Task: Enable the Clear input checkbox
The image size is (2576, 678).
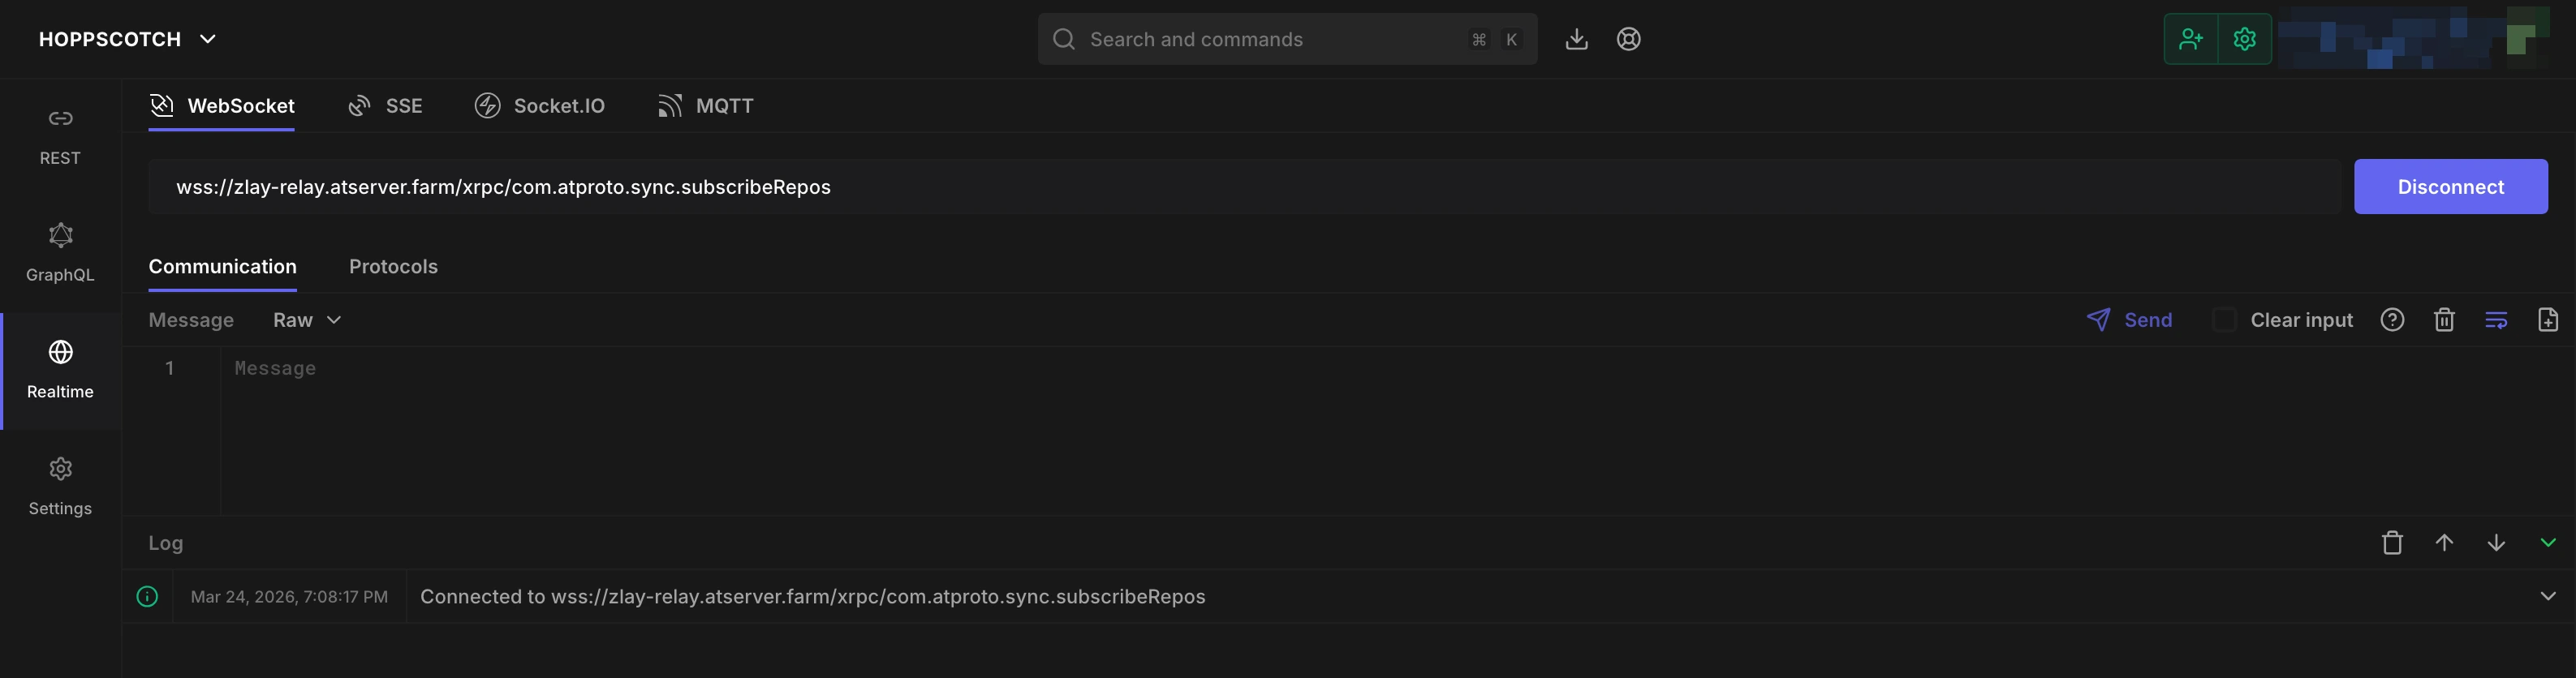Action: point(2224,320)
